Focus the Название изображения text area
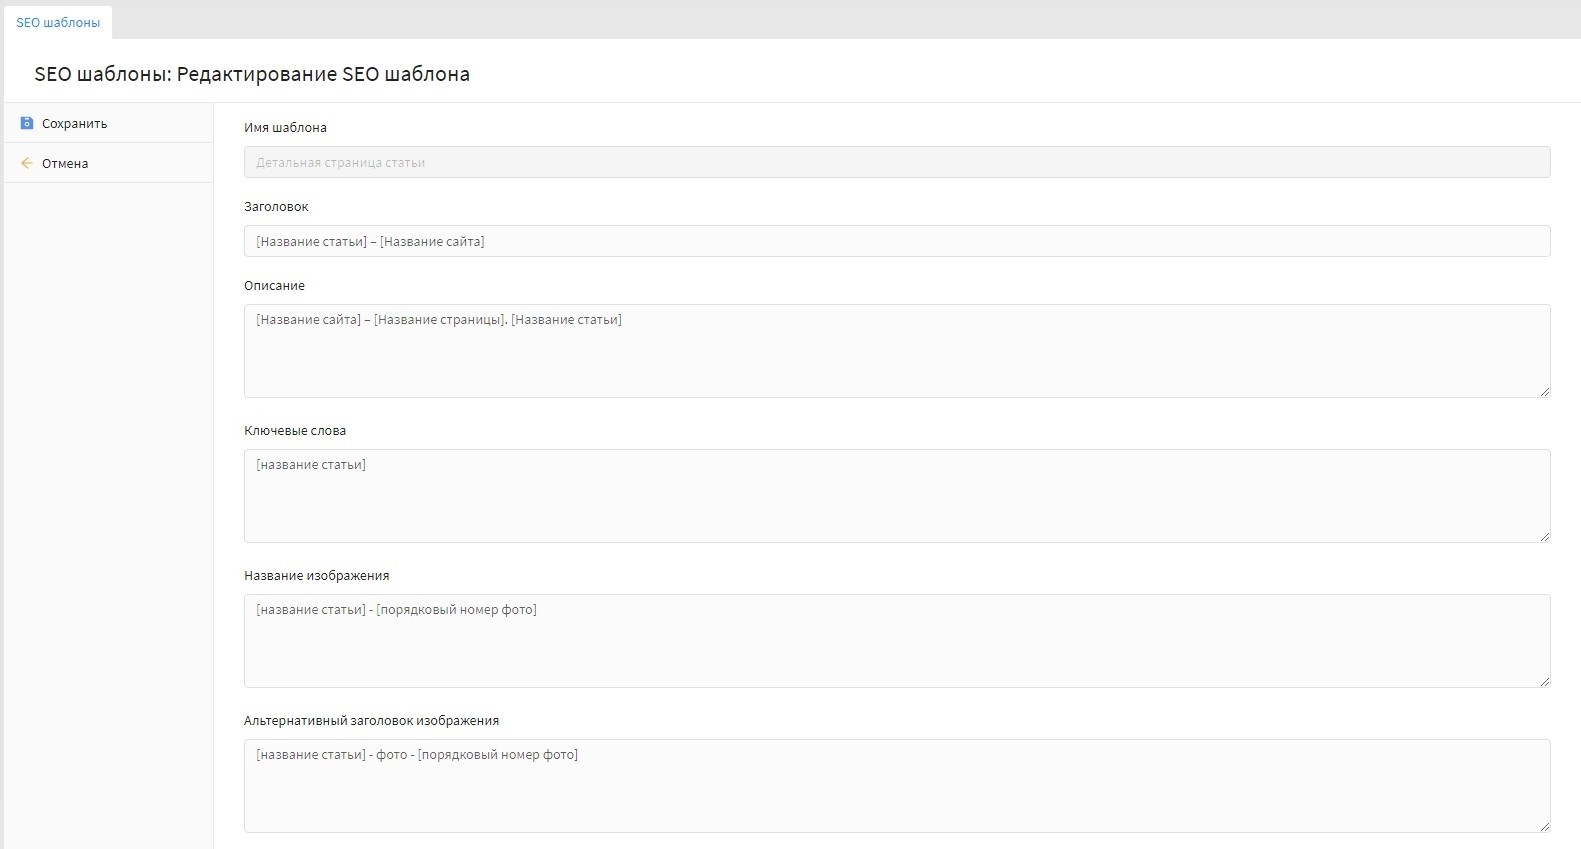 pos(896,641)
